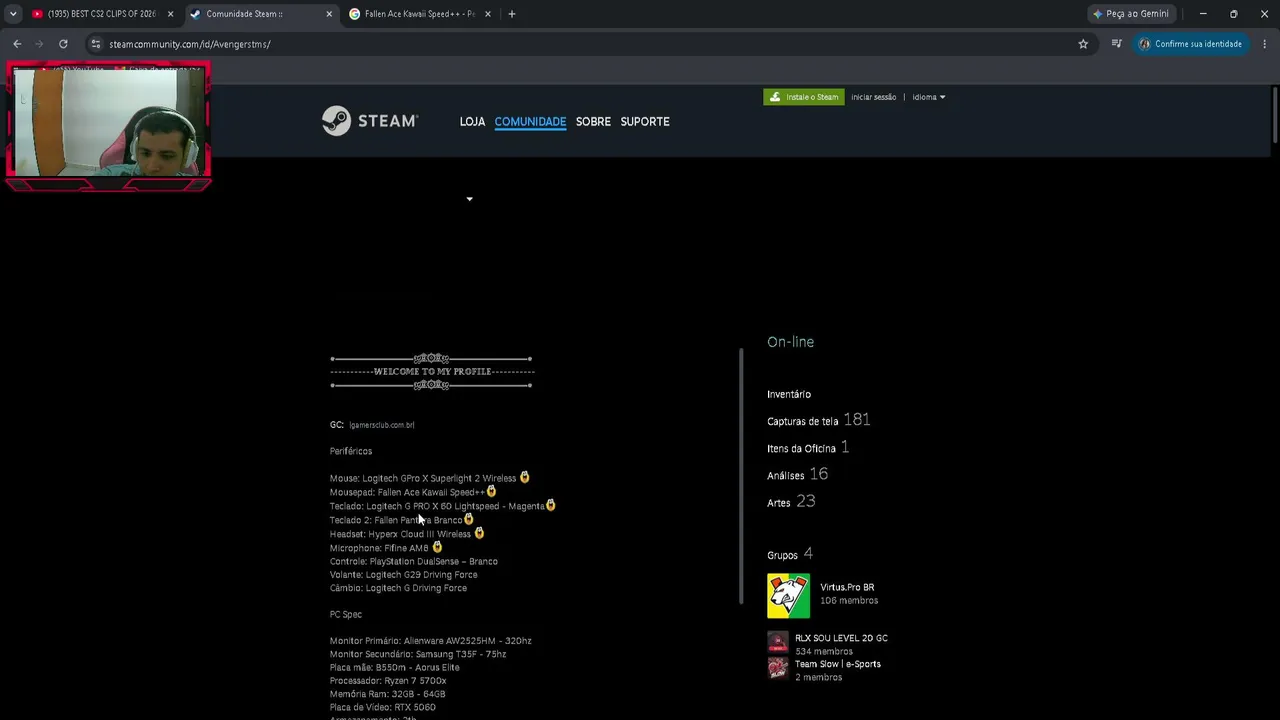Click the 106 membros count
Viewport: 1280px width, 720px height.
[849, 601]
